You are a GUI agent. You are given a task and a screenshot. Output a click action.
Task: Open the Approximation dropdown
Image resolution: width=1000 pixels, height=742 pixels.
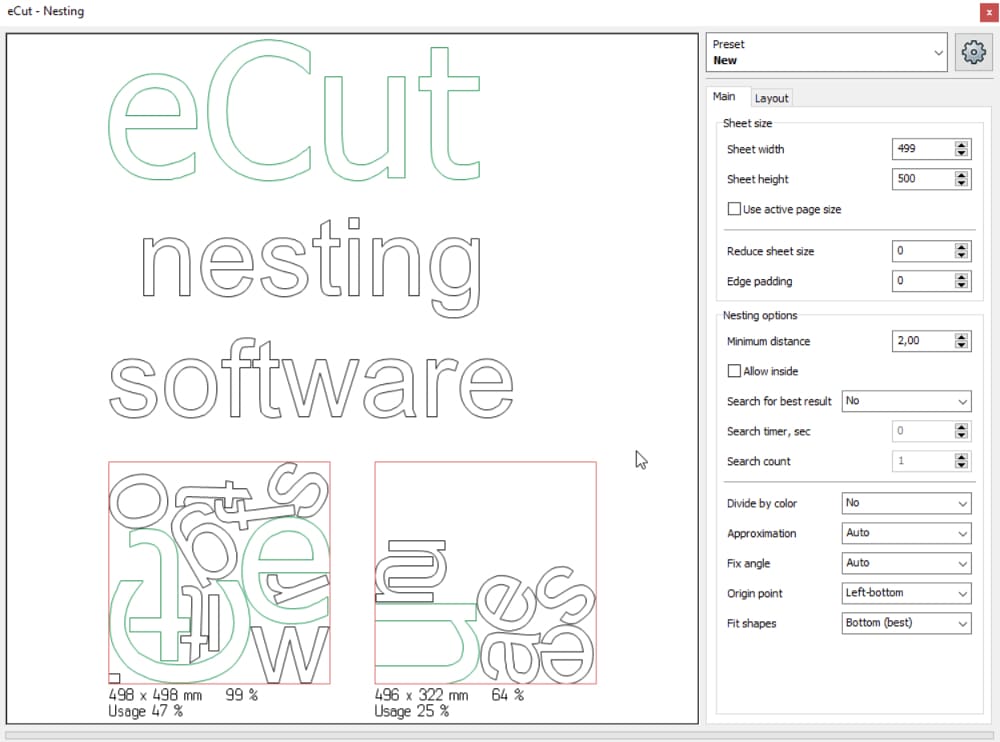click(x=906, y=533)
